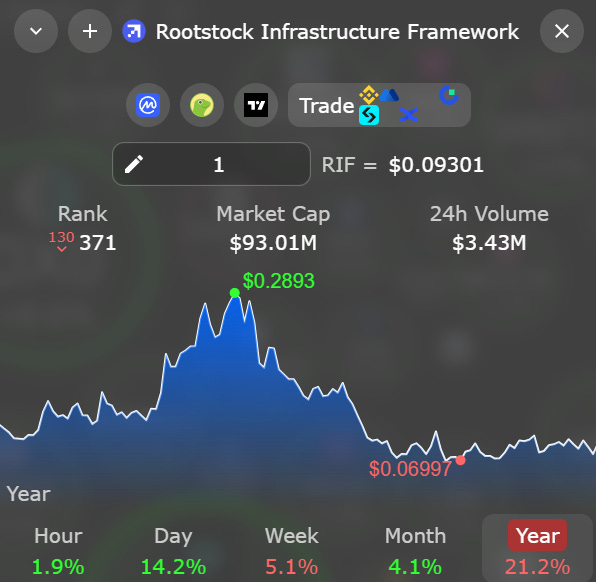Select the Year period tab
Image resolution: width=596 pixels, height=582 pixels.
point(537,548)
